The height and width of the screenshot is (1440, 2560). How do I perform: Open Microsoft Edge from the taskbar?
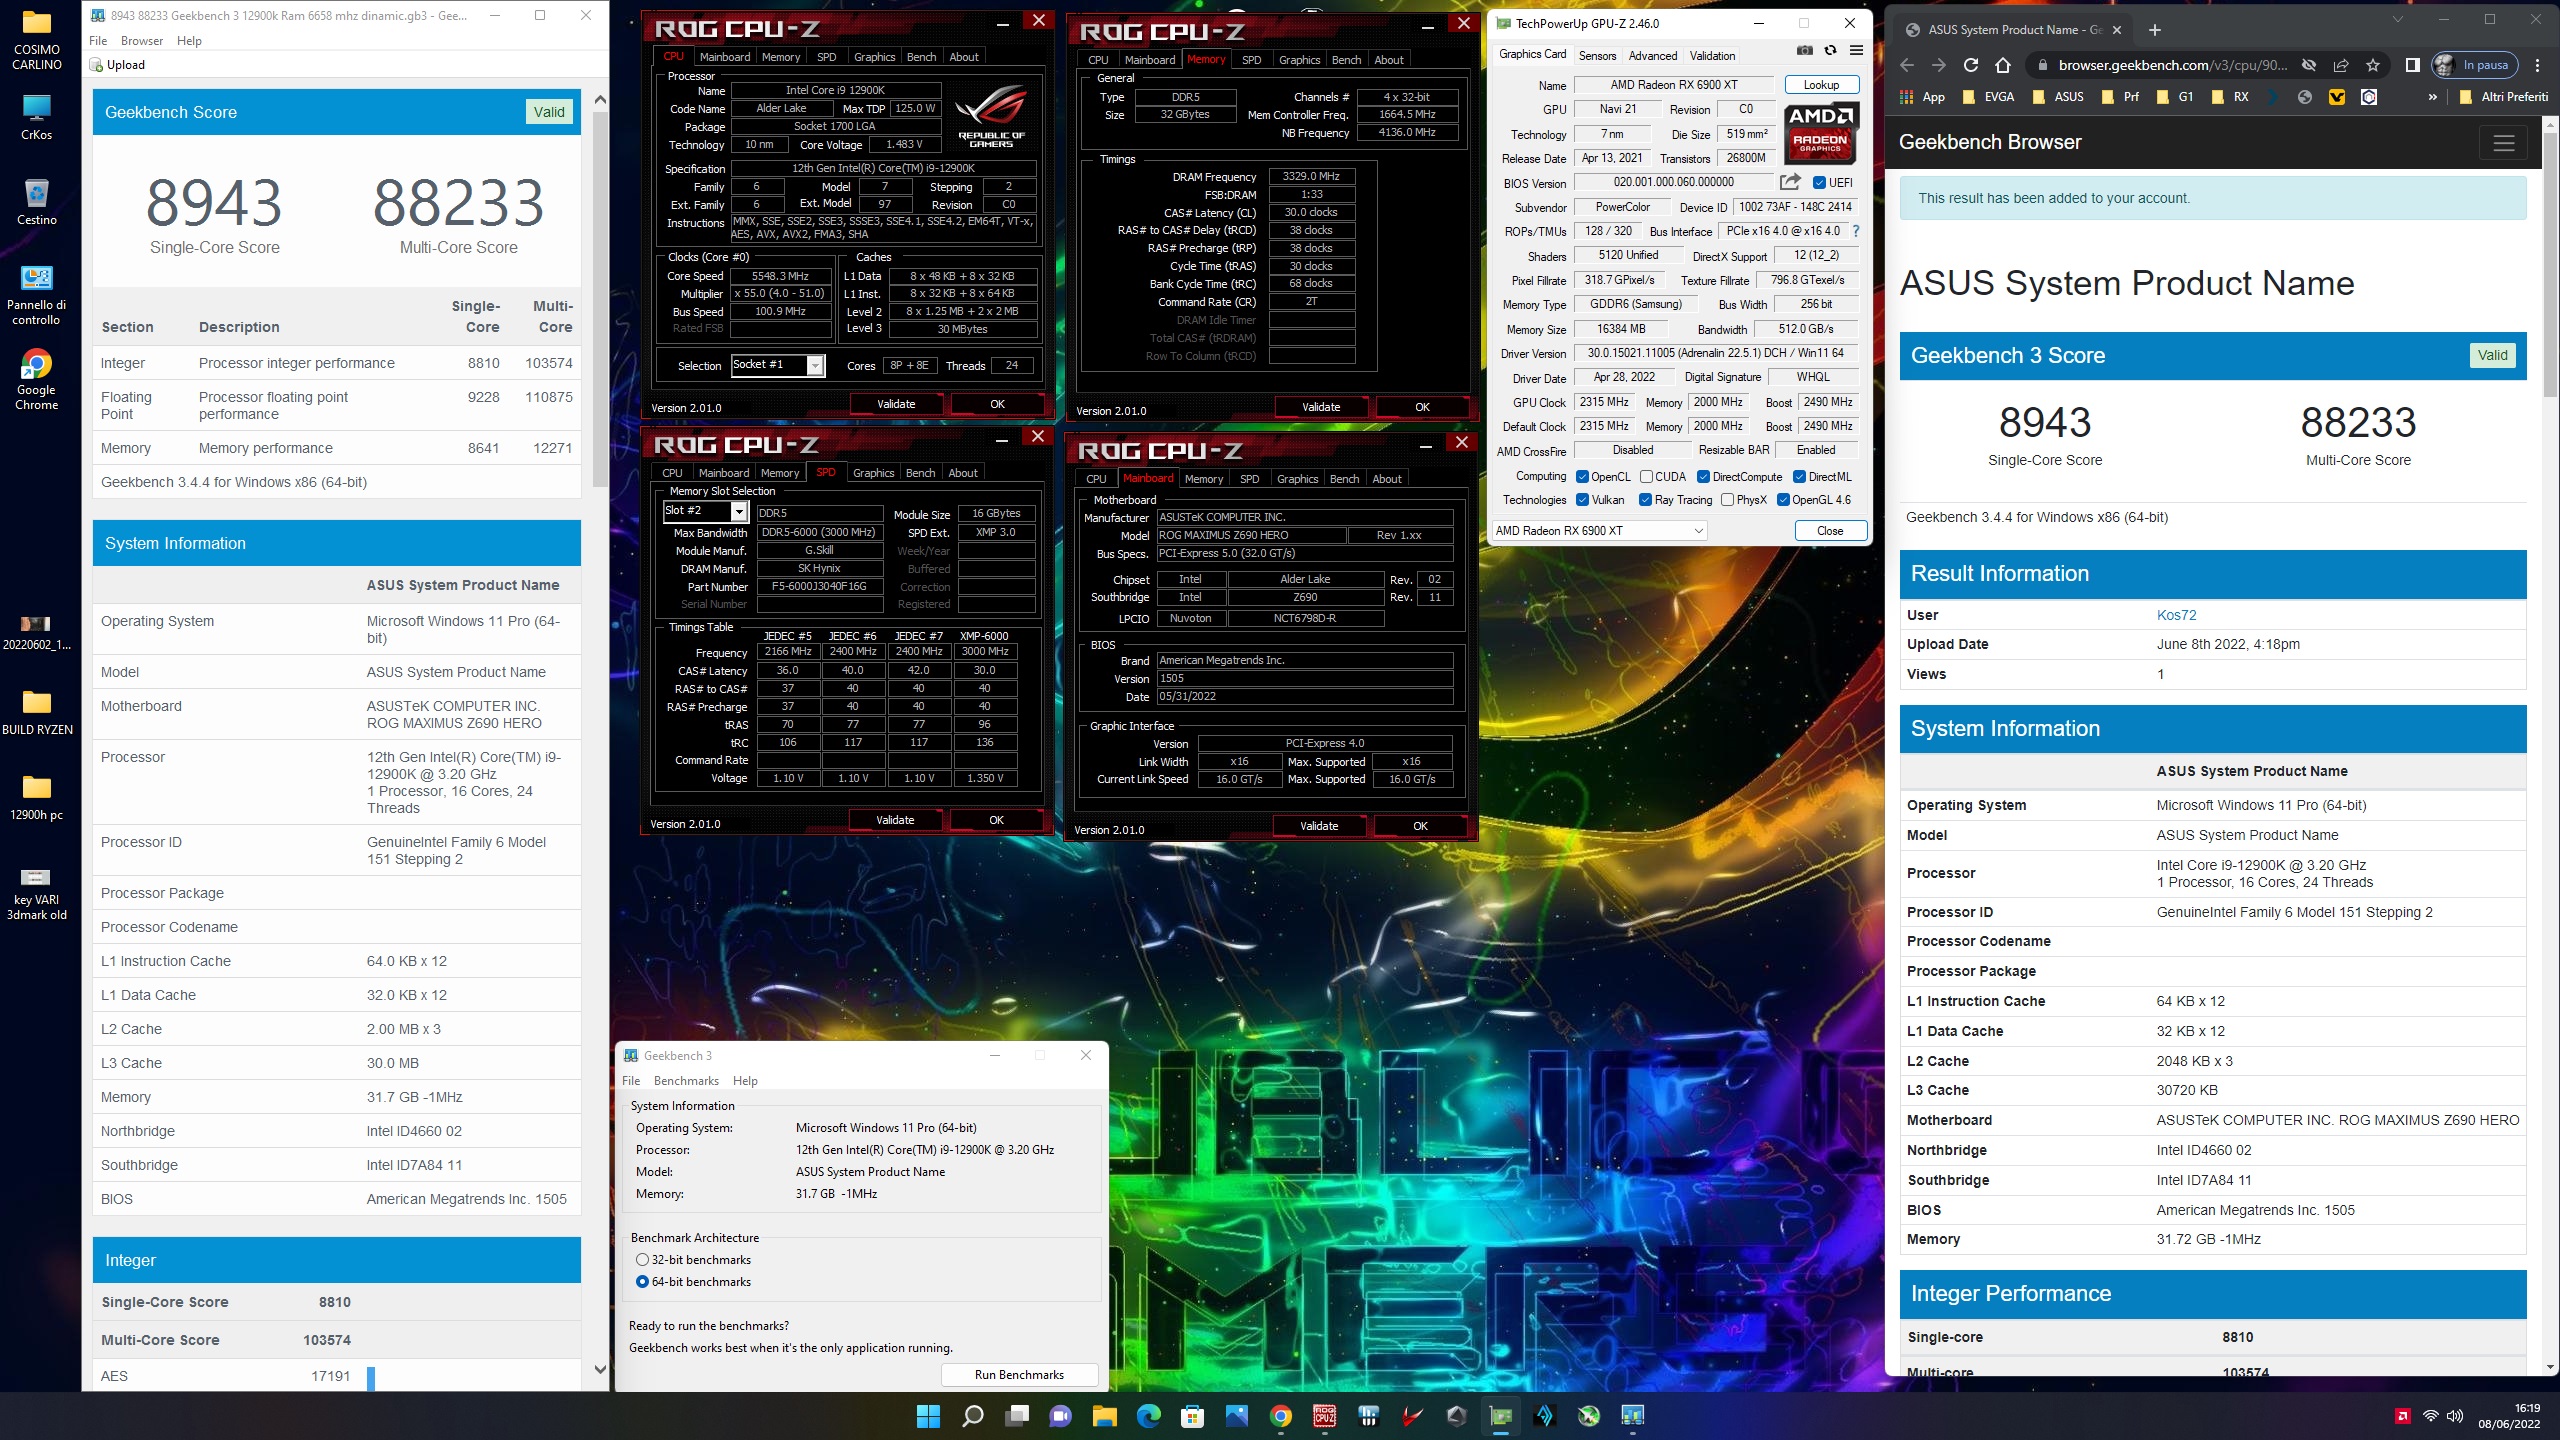[1149, 1415]
